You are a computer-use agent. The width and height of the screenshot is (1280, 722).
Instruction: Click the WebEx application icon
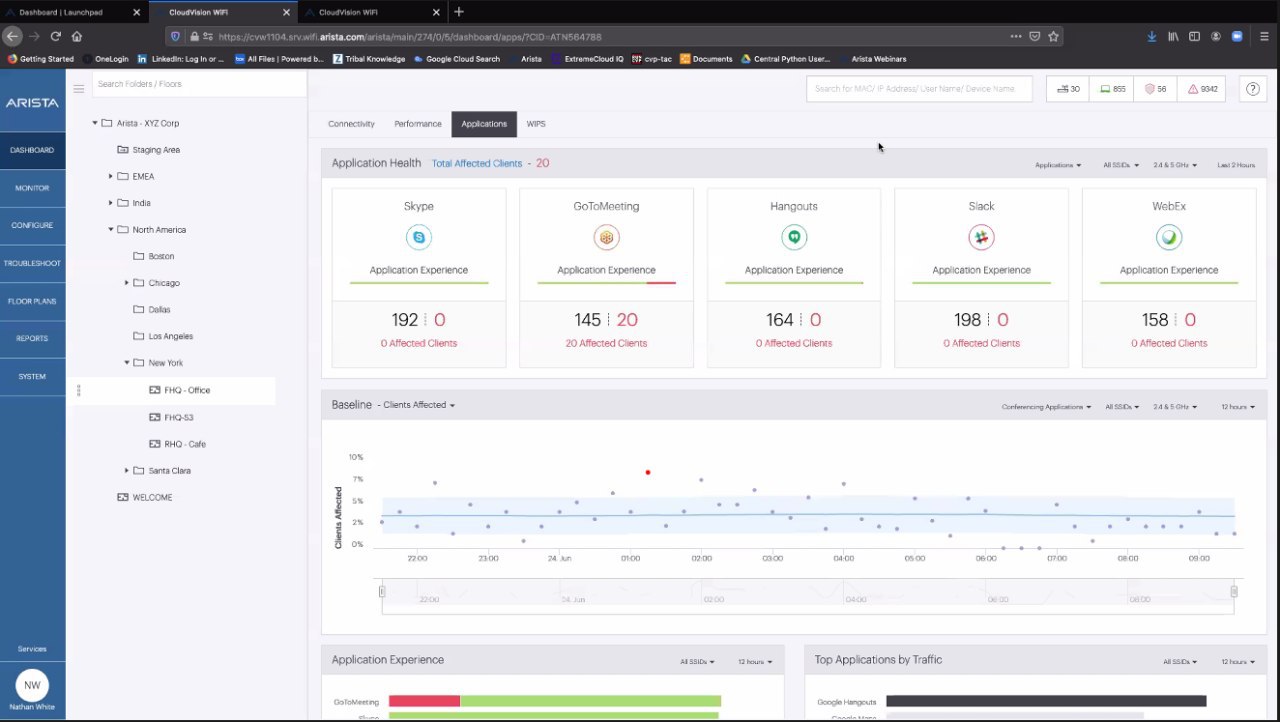coord(1169,237)
